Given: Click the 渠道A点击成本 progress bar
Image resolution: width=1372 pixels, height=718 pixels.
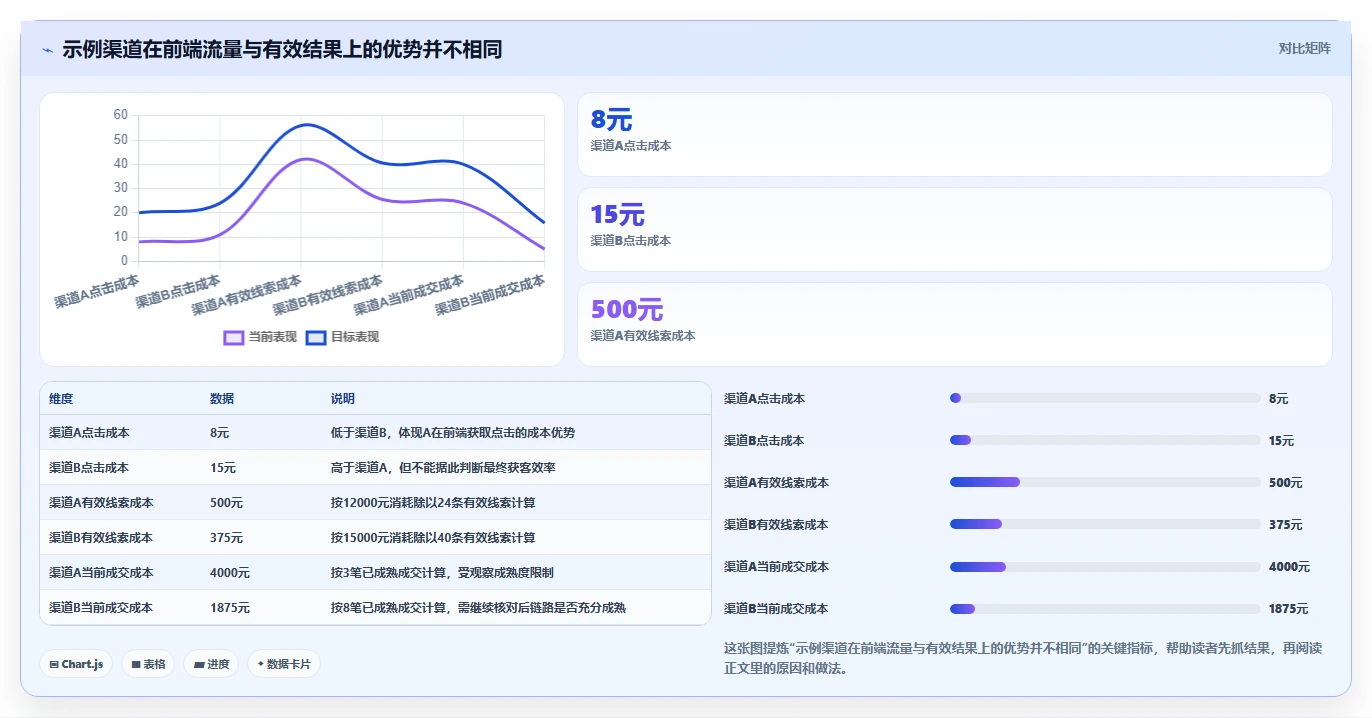Looking at the screenshot, I should 1105,398.
